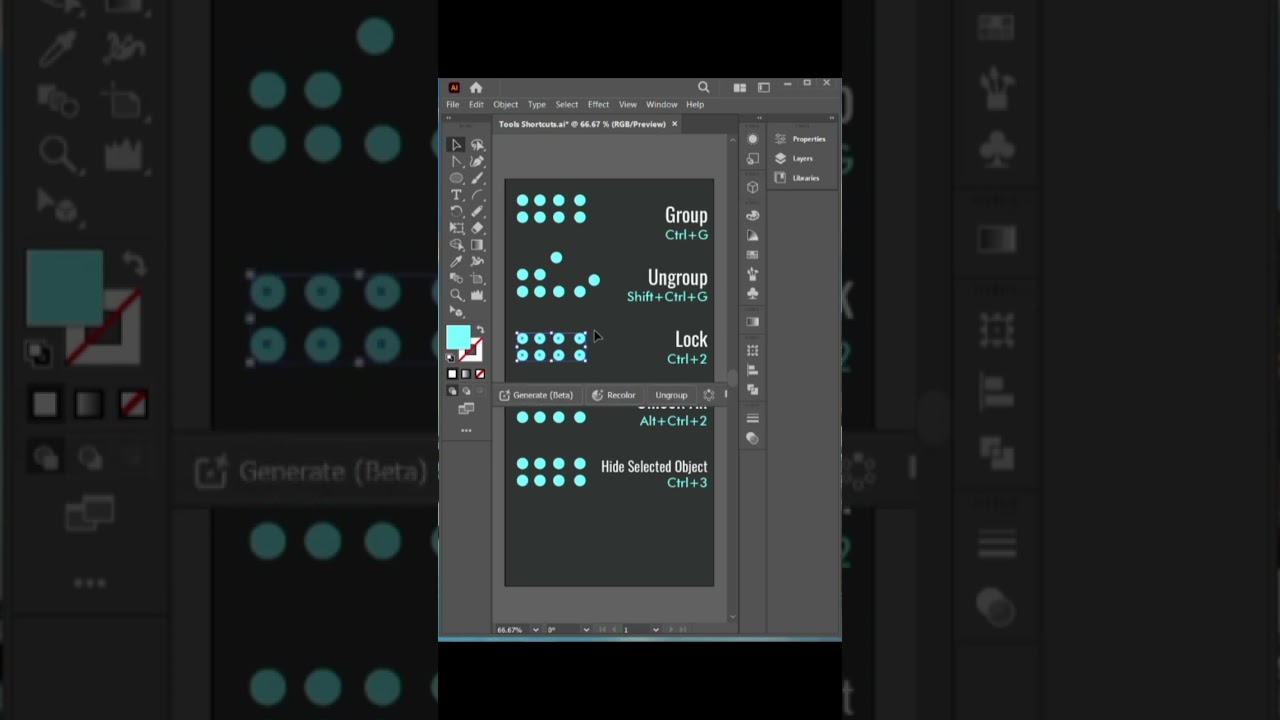Open the File menu
Screen dimensions: 1280x720
(x=452, y=104)
